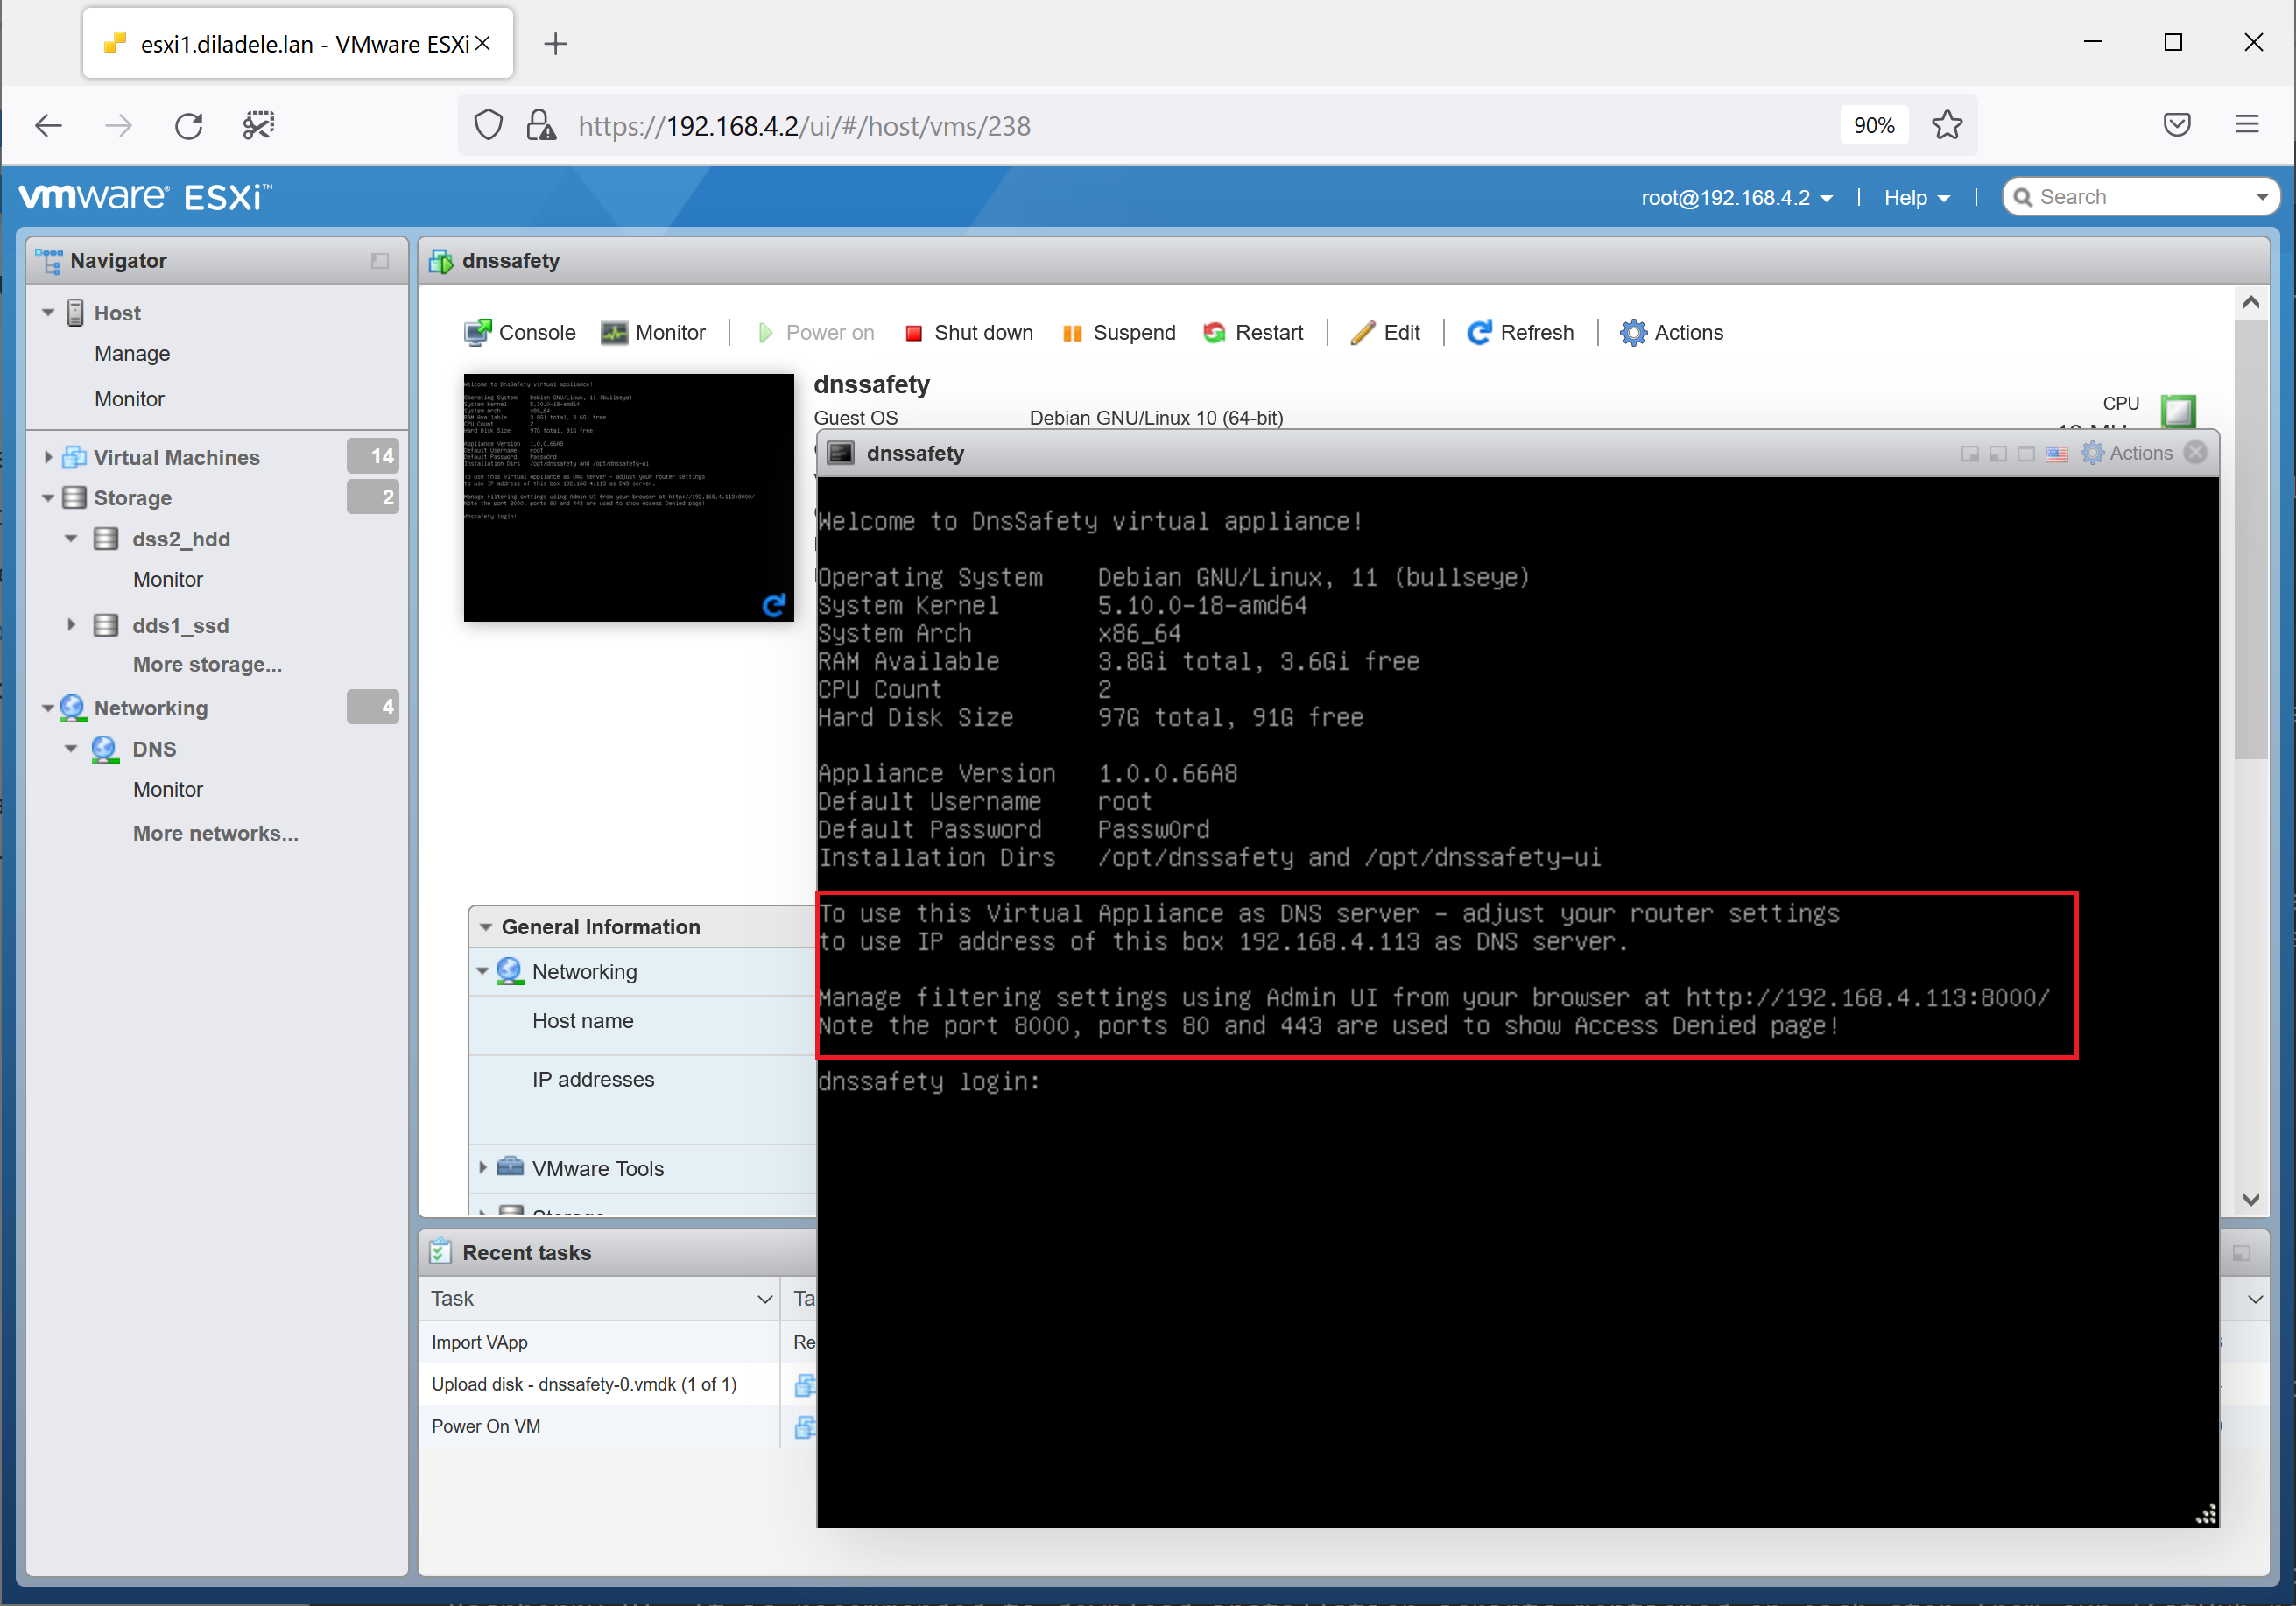The image size is (2296, 1606).
Task: Select the Import VApp task row
Action: [x=598, y=1343]
